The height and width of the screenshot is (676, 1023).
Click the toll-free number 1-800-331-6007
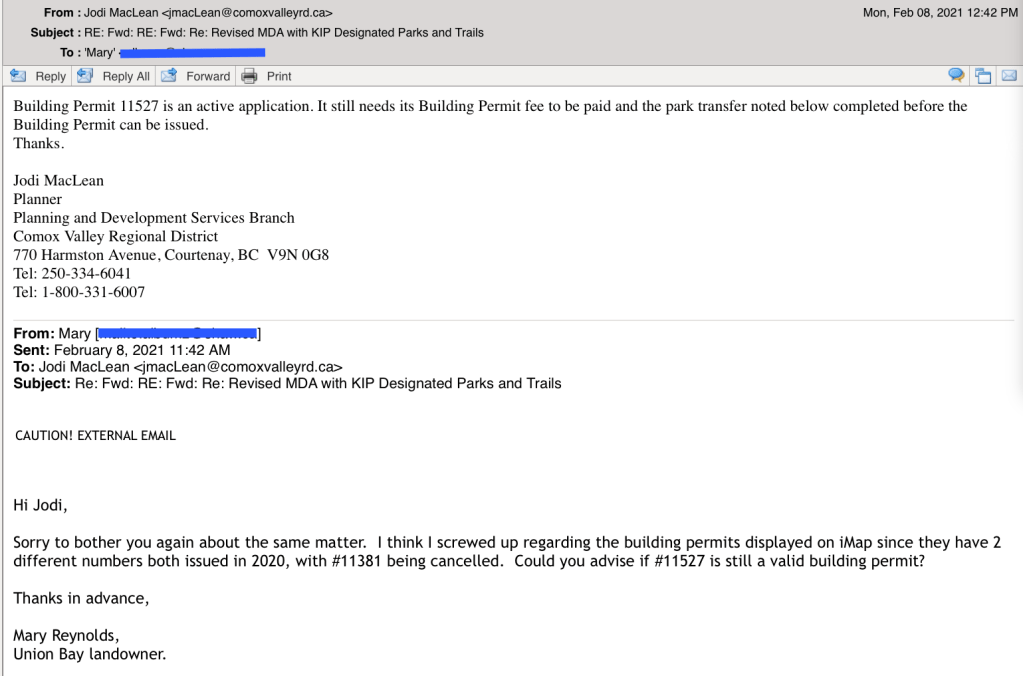(92, 292)
